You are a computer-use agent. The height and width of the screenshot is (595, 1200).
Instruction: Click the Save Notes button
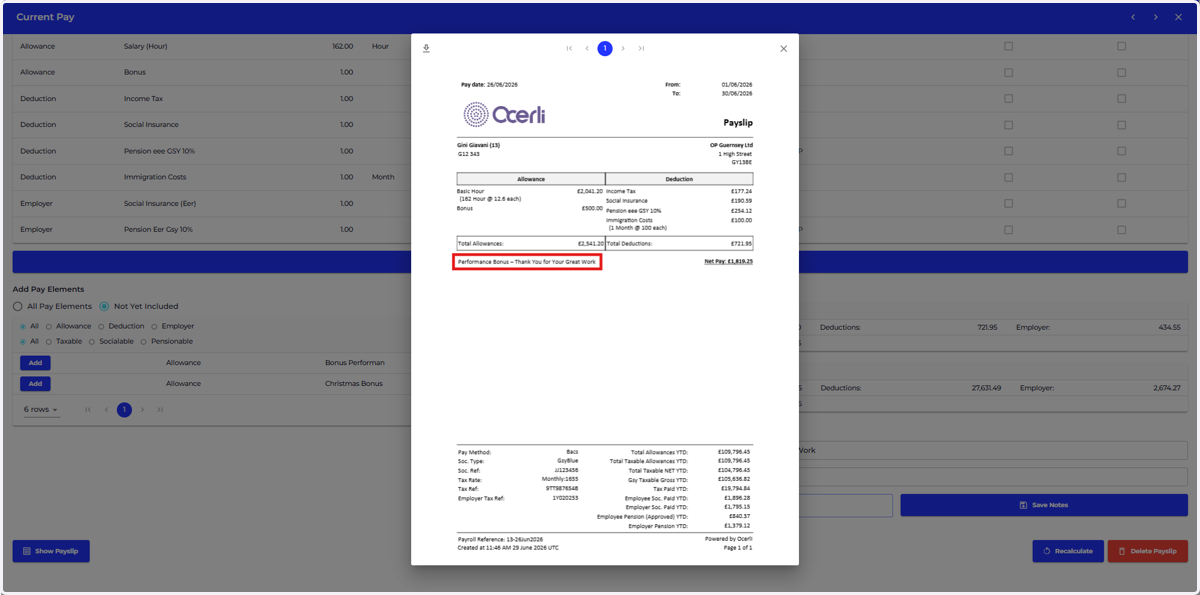click(1044, 505)
